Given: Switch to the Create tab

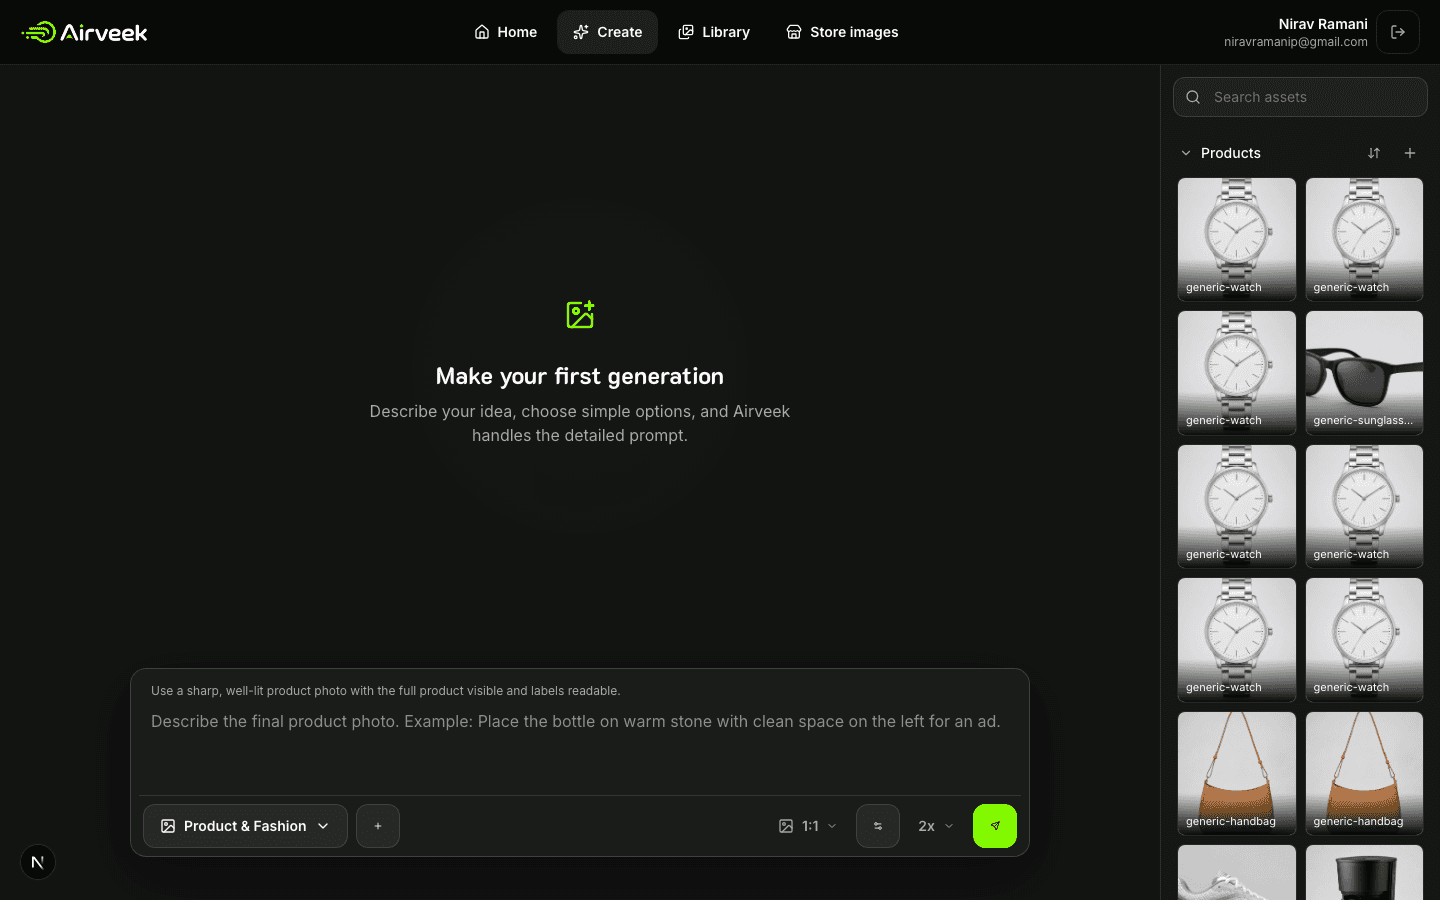Looking at the screenshot, I should click(x=607, y=32).
